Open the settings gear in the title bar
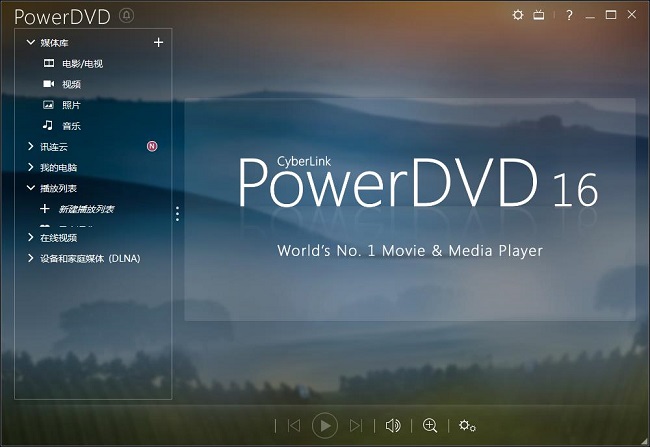Screen dimensions: 650x447 (518, 15)
